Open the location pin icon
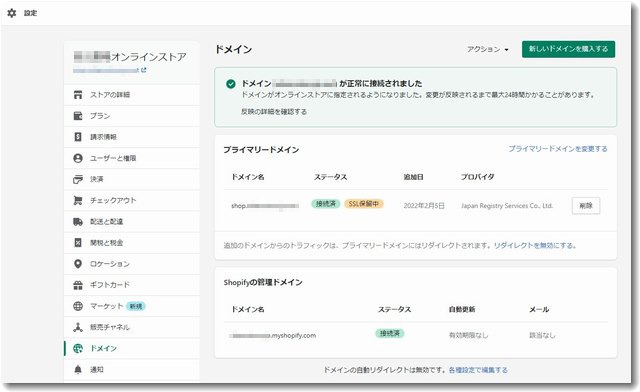The height and width of the screenshot is (392, 640). pyautogui.click(x=78, y=264)
